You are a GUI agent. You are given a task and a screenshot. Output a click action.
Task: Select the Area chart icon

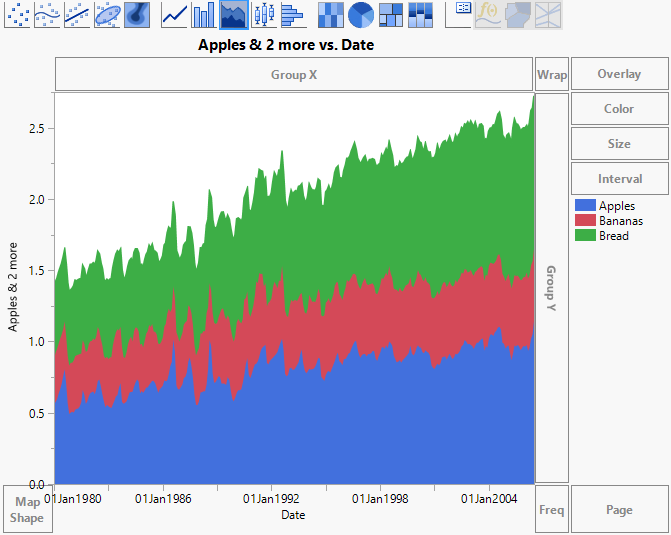click(234, 14)
